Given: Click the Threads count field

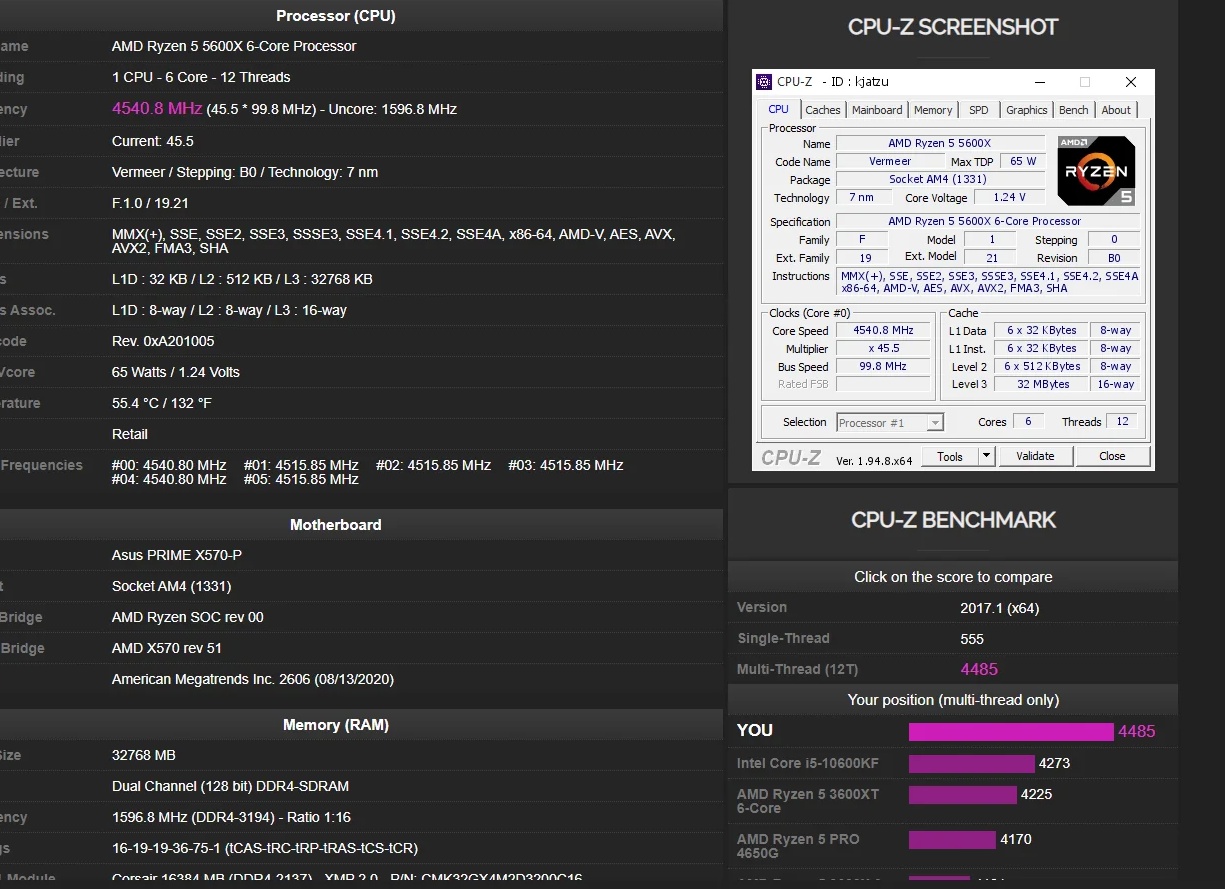Looking at the screenshot, I should click(1122, 422).
